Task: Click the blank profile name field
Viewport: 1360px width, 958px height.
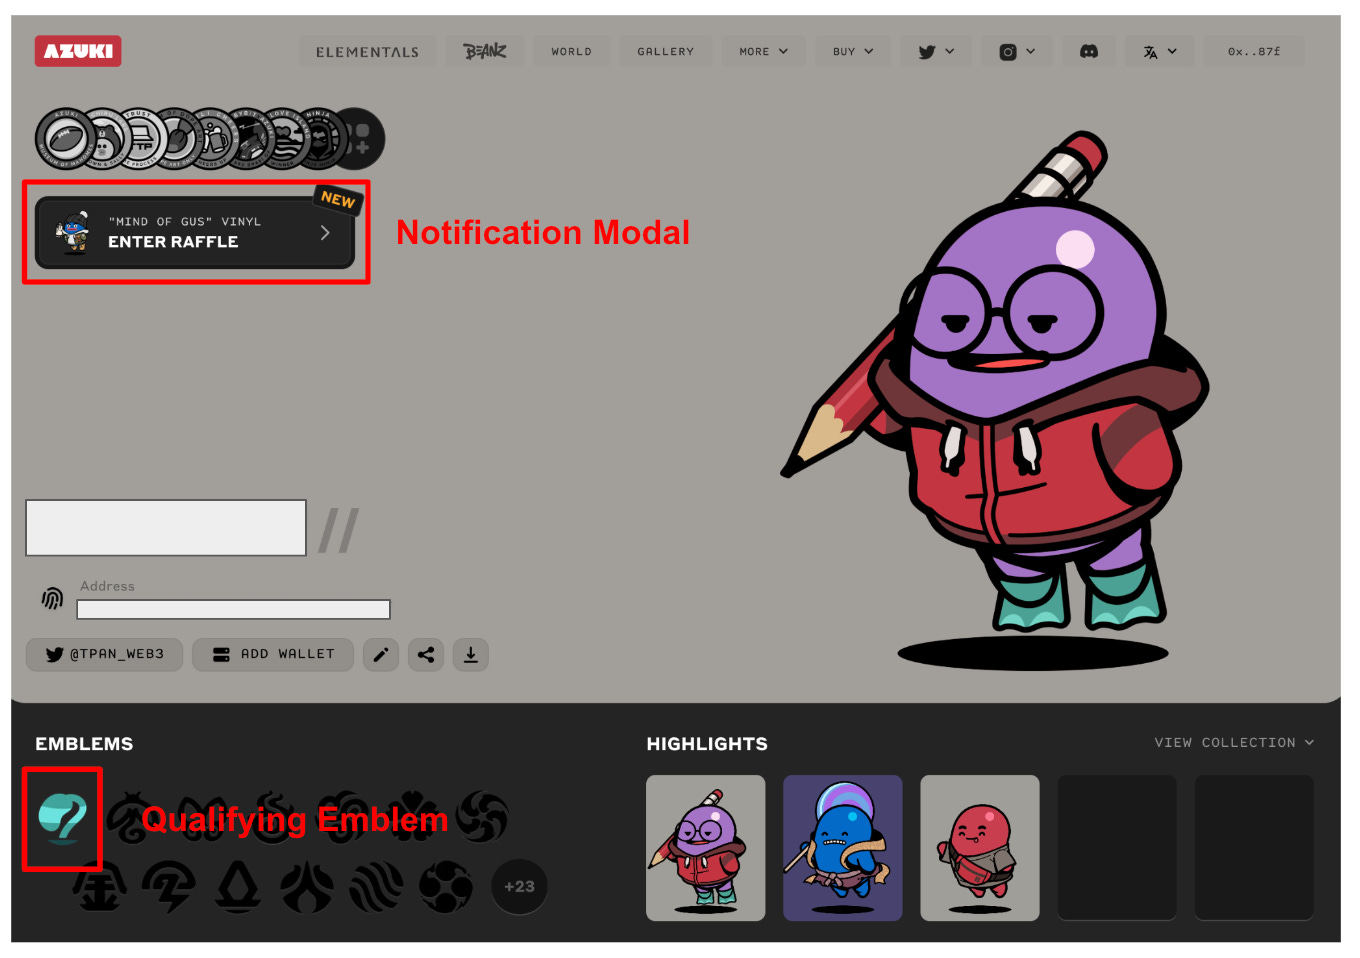Action: (x=166, y=527)
